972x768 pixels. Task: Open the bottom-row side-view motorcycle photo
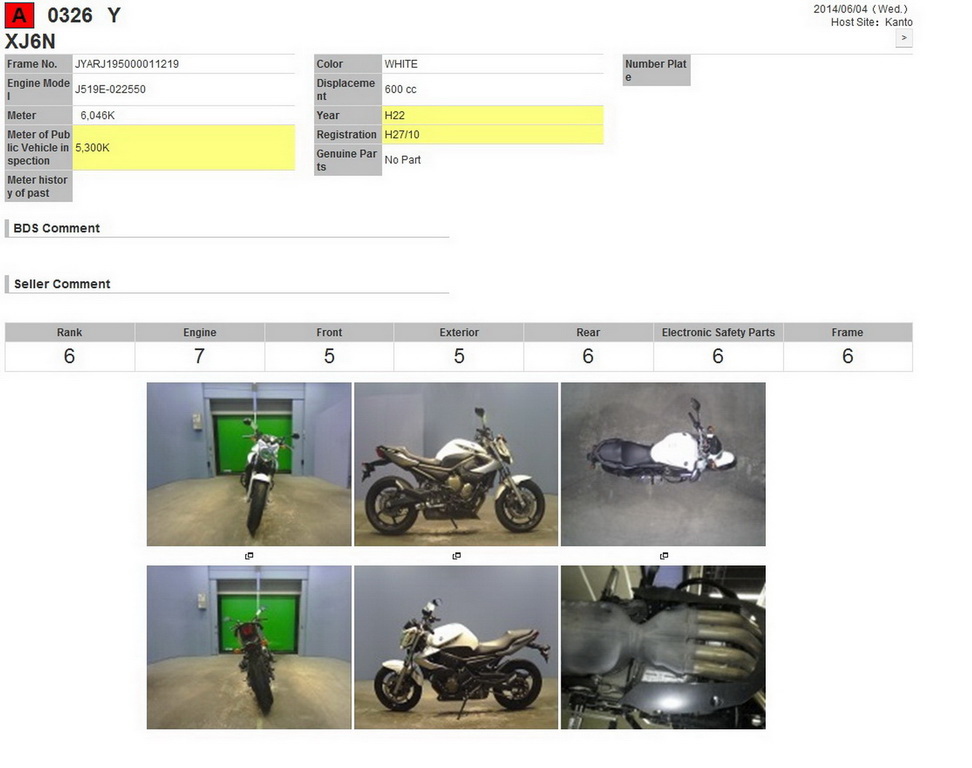[x=456, y=647]
